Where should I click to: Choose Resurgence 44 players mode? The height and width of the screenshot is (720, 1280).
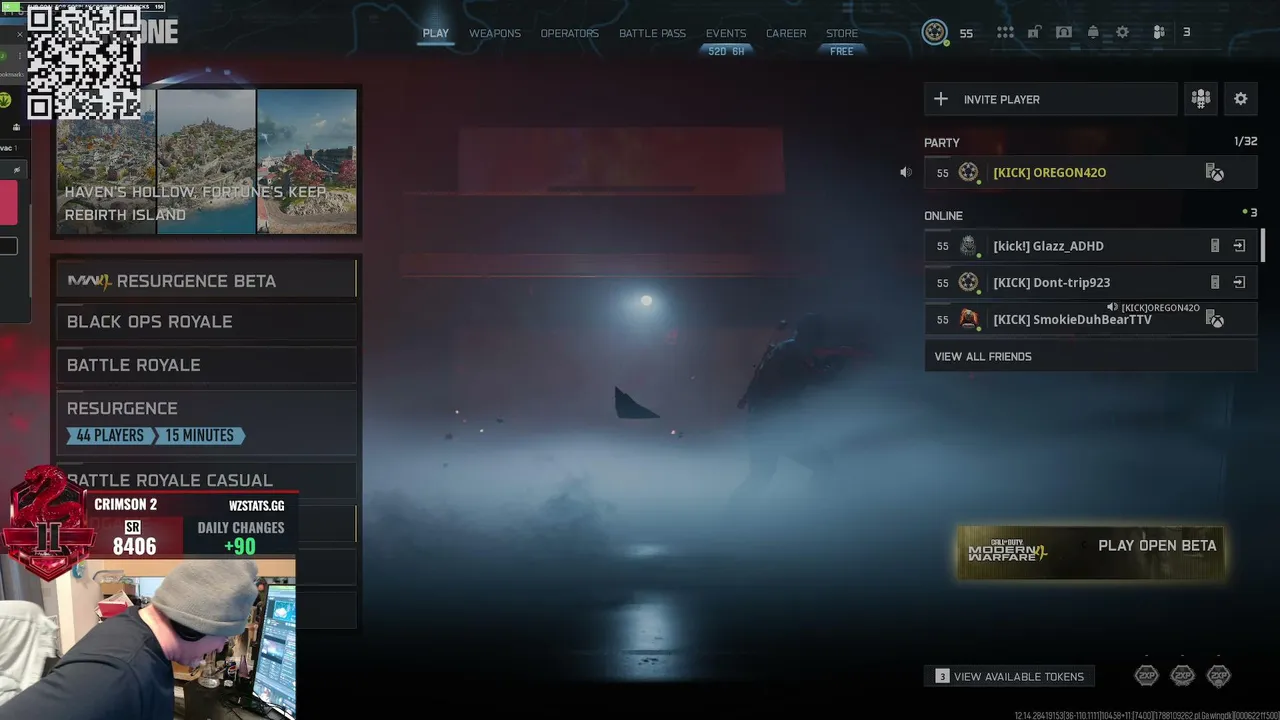pyautogui.click(x=206, y=422)
